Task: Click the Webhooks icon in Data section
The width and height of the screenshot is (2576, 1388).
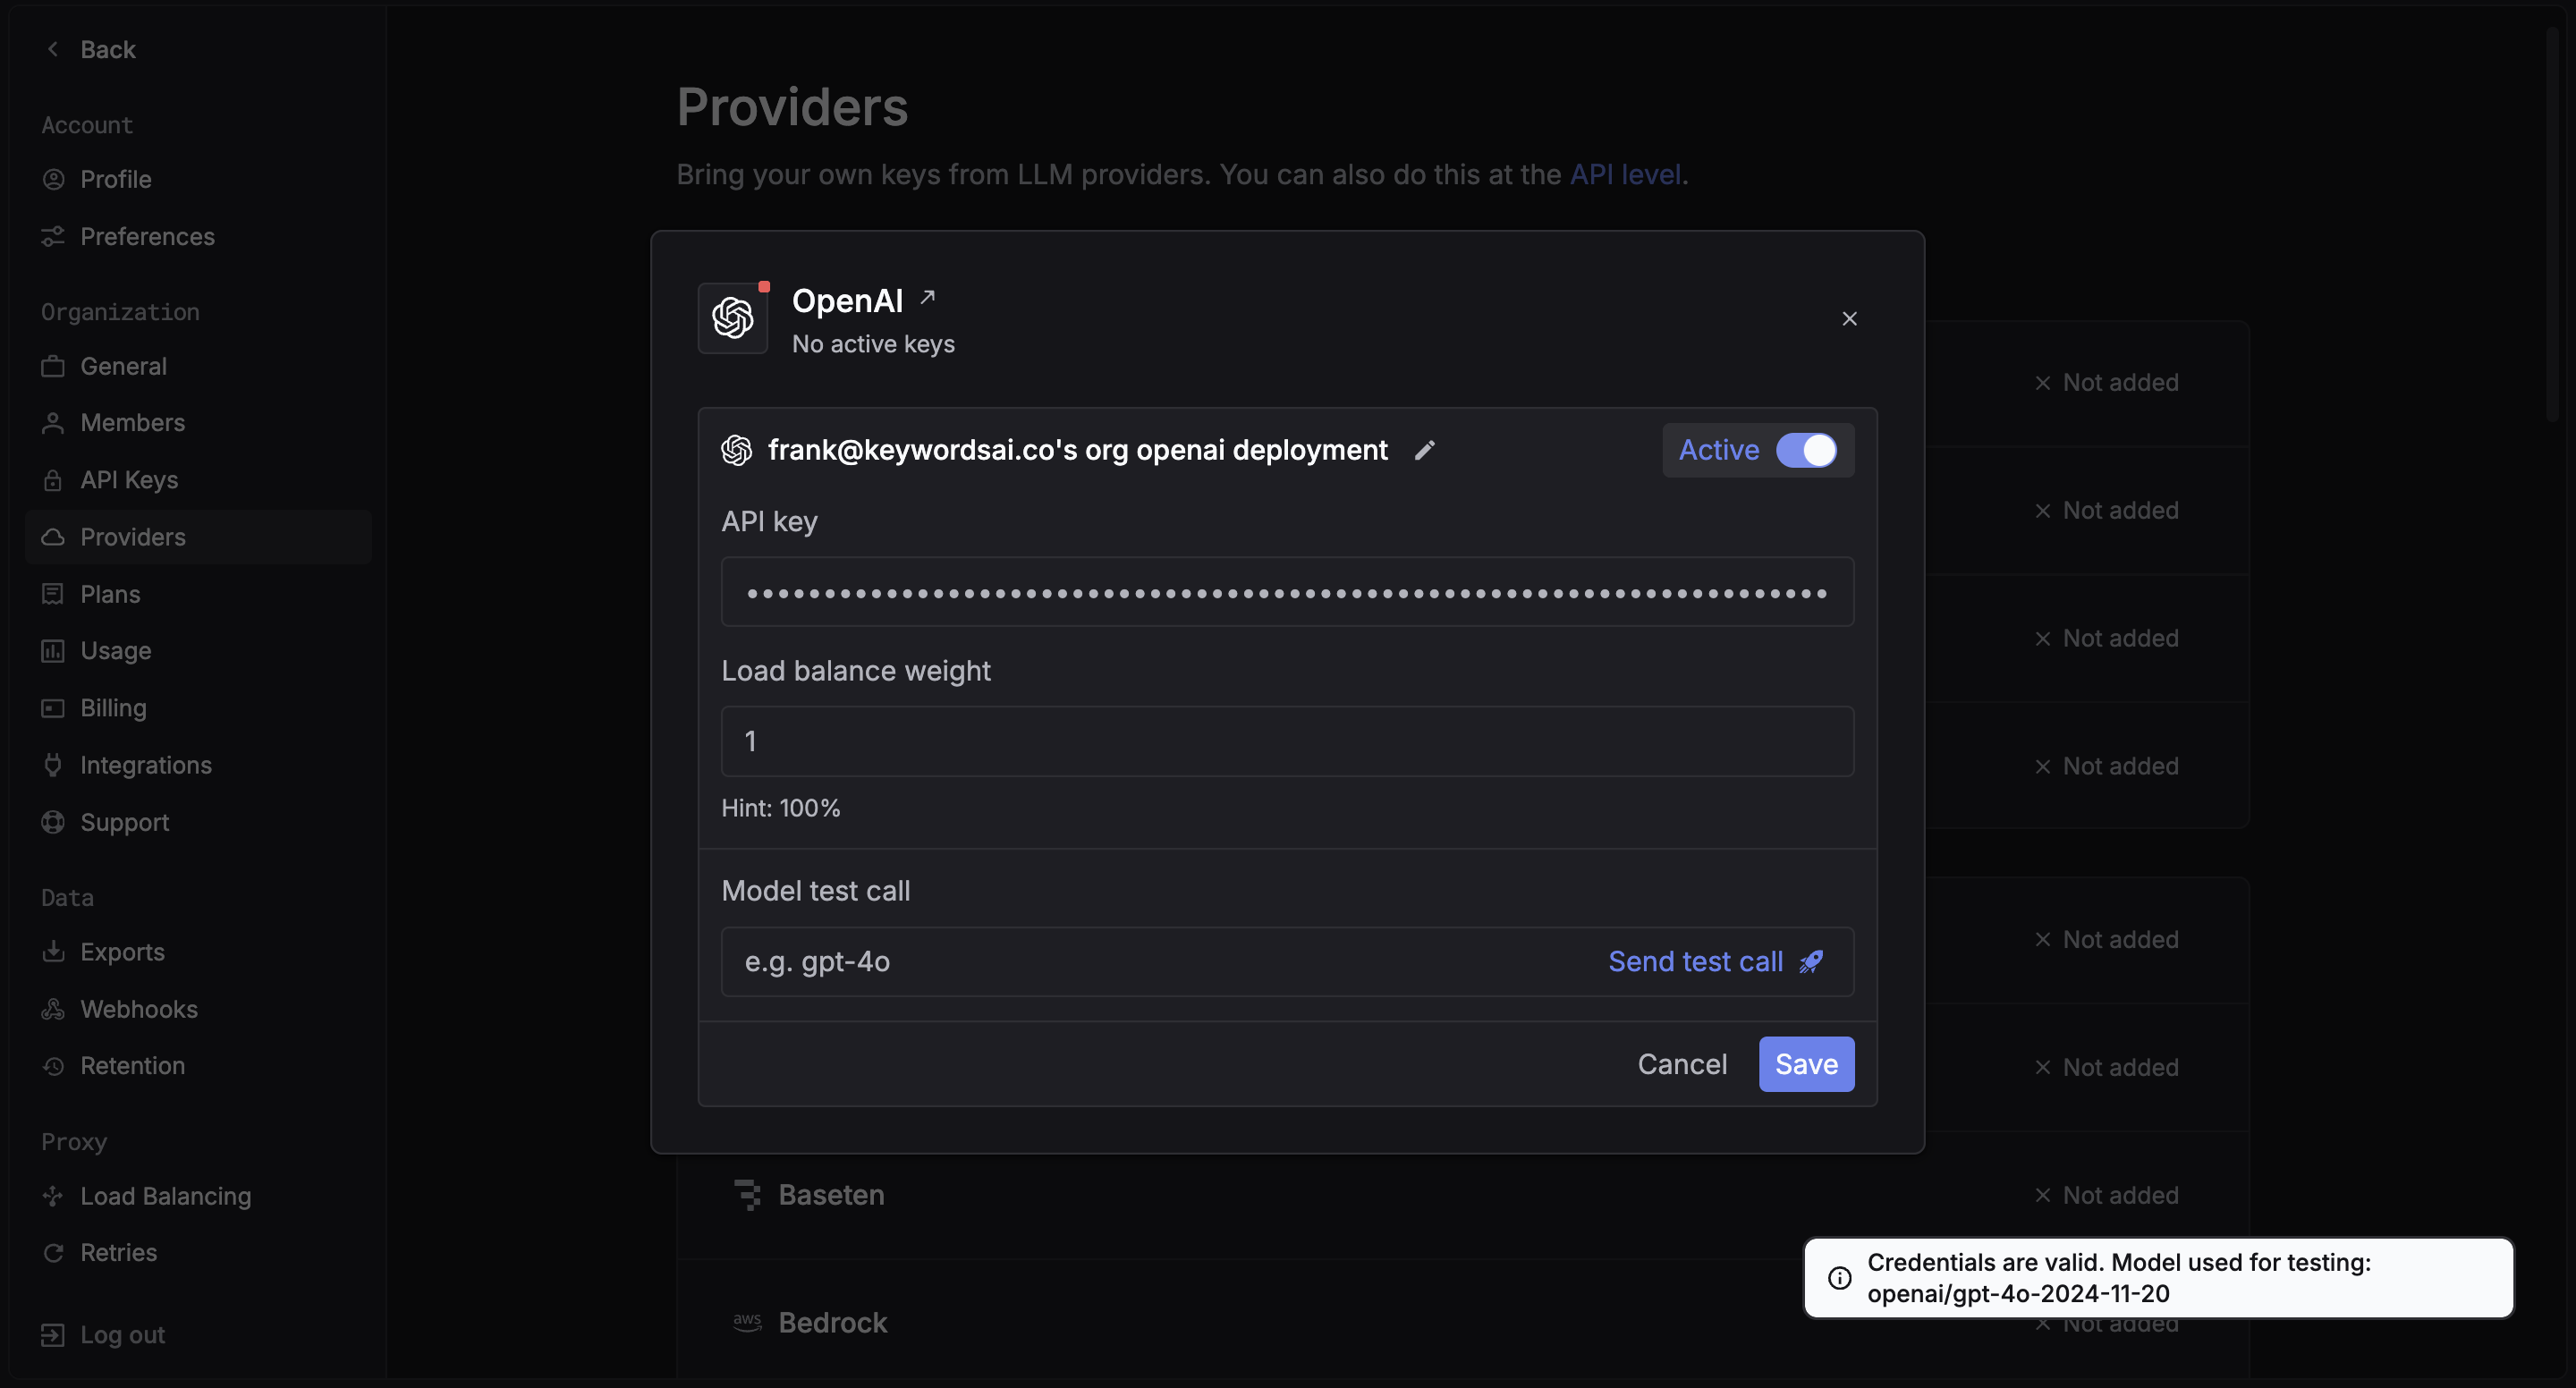Action: click(54, 1009)
